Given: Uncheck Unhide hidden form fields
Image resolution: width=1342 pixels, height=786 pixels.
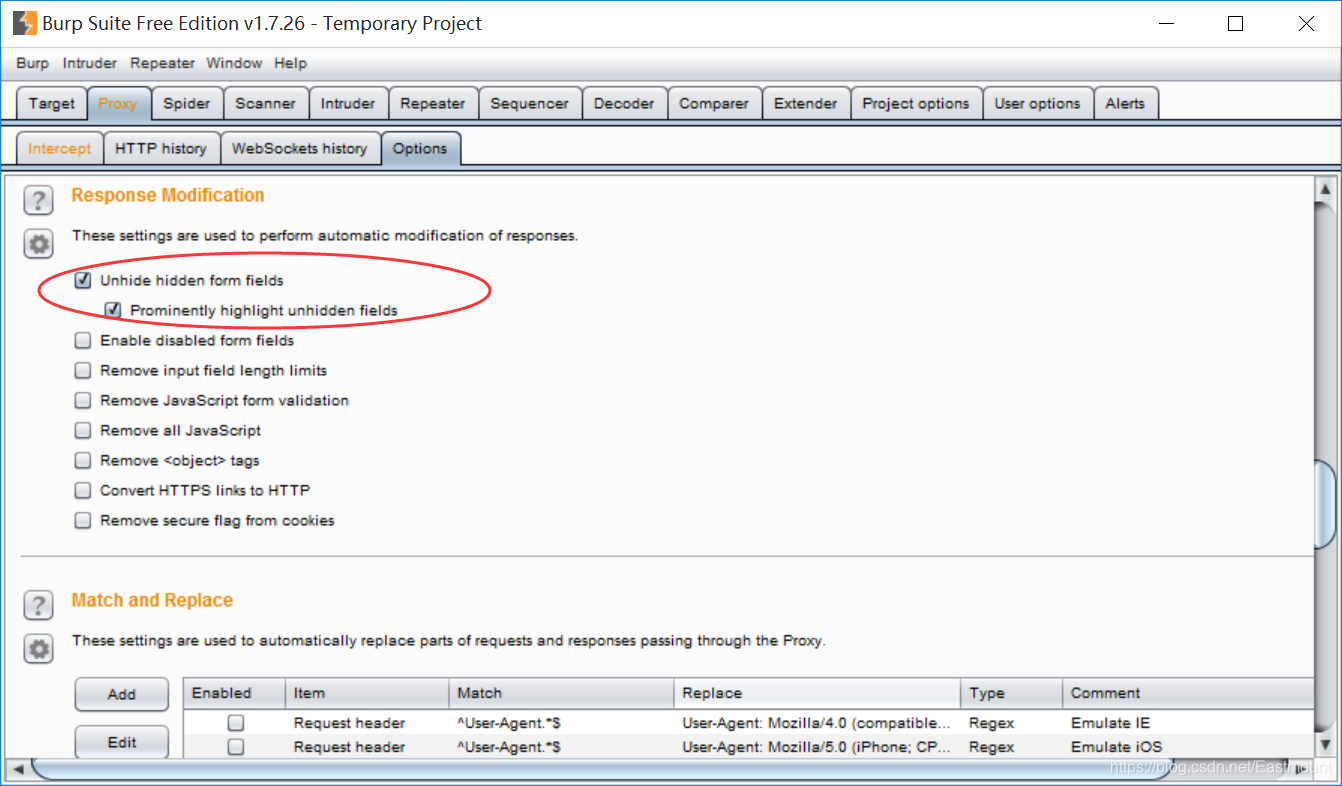Looking at the screenshot, I should coord(83,280).
